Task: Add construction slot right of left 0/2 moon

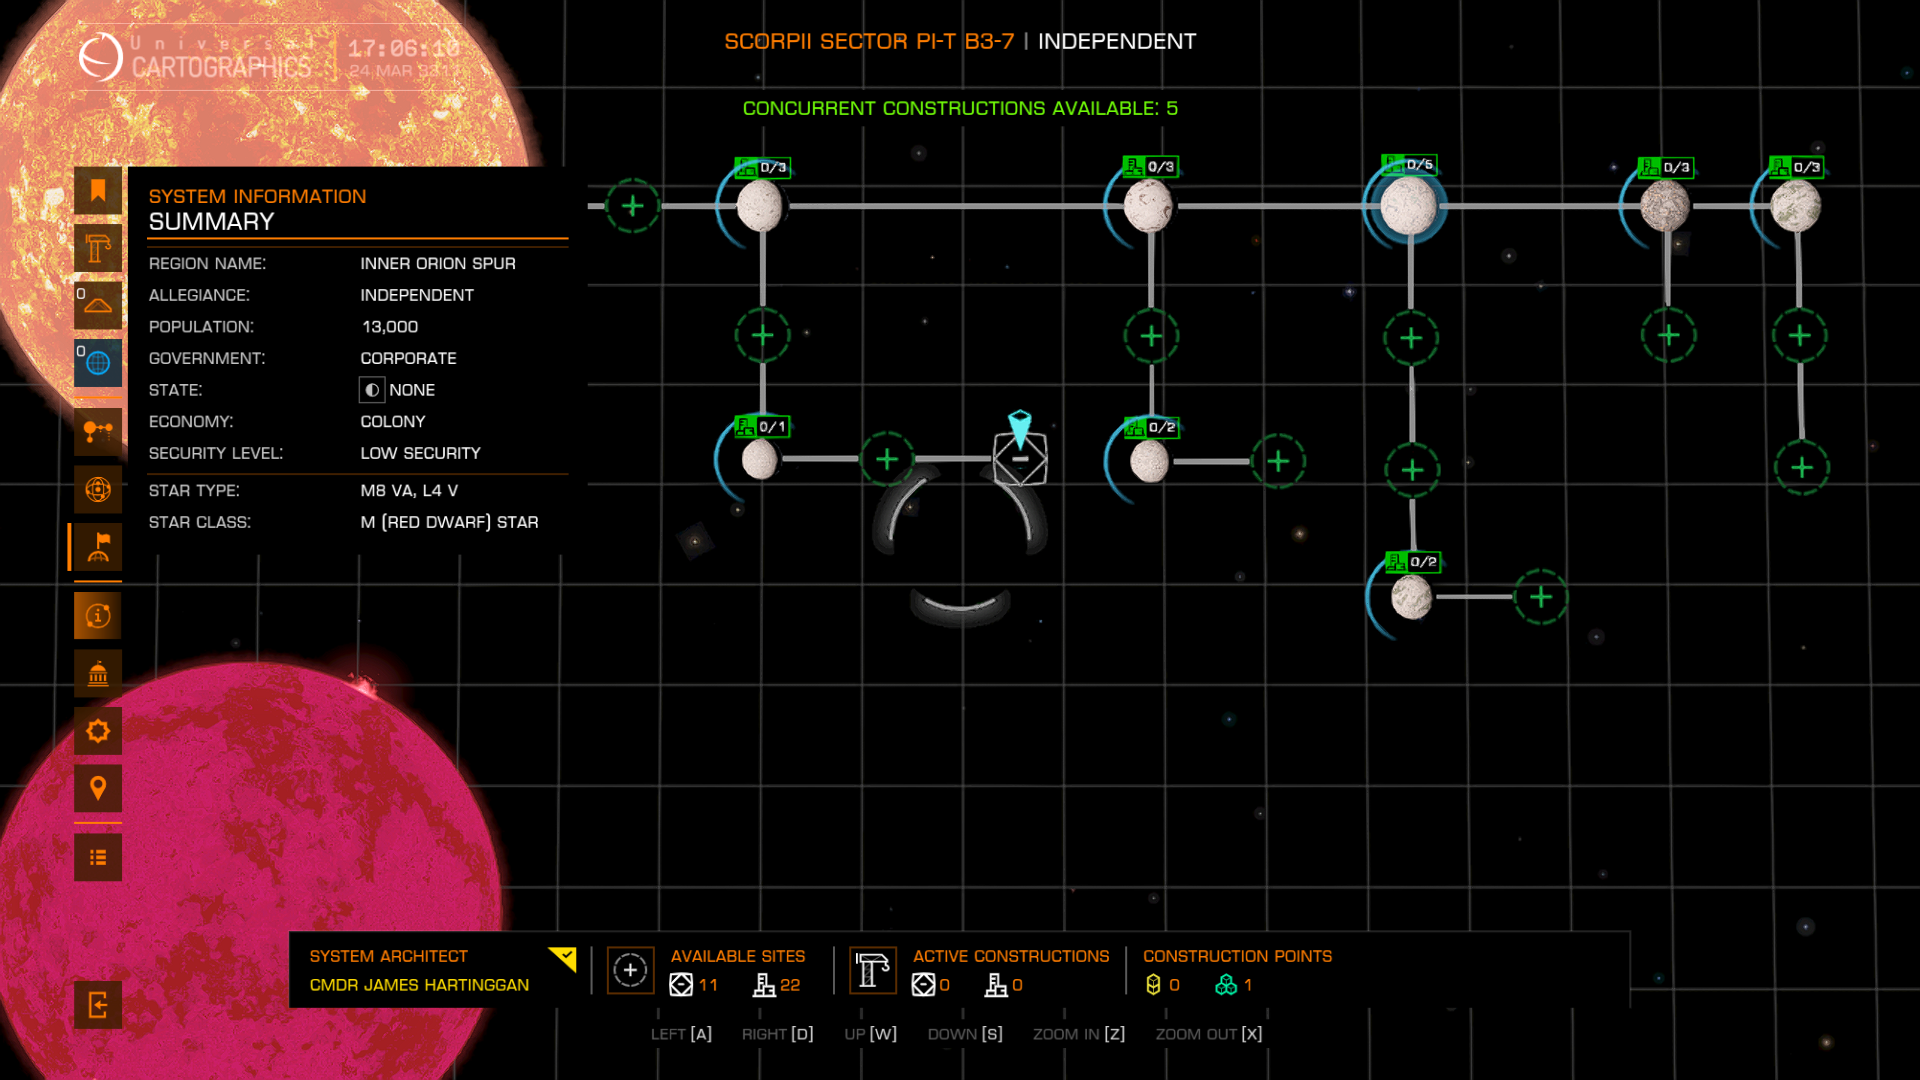Action: point(1278,461)
